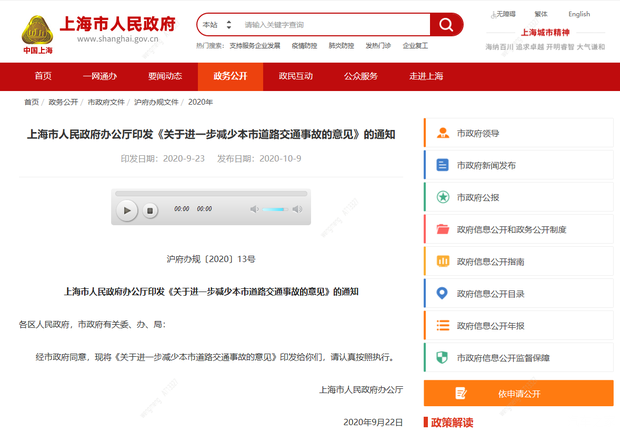
Task: Click the www.shanghai.gov.cn site address
Action: tap(117, 39)
